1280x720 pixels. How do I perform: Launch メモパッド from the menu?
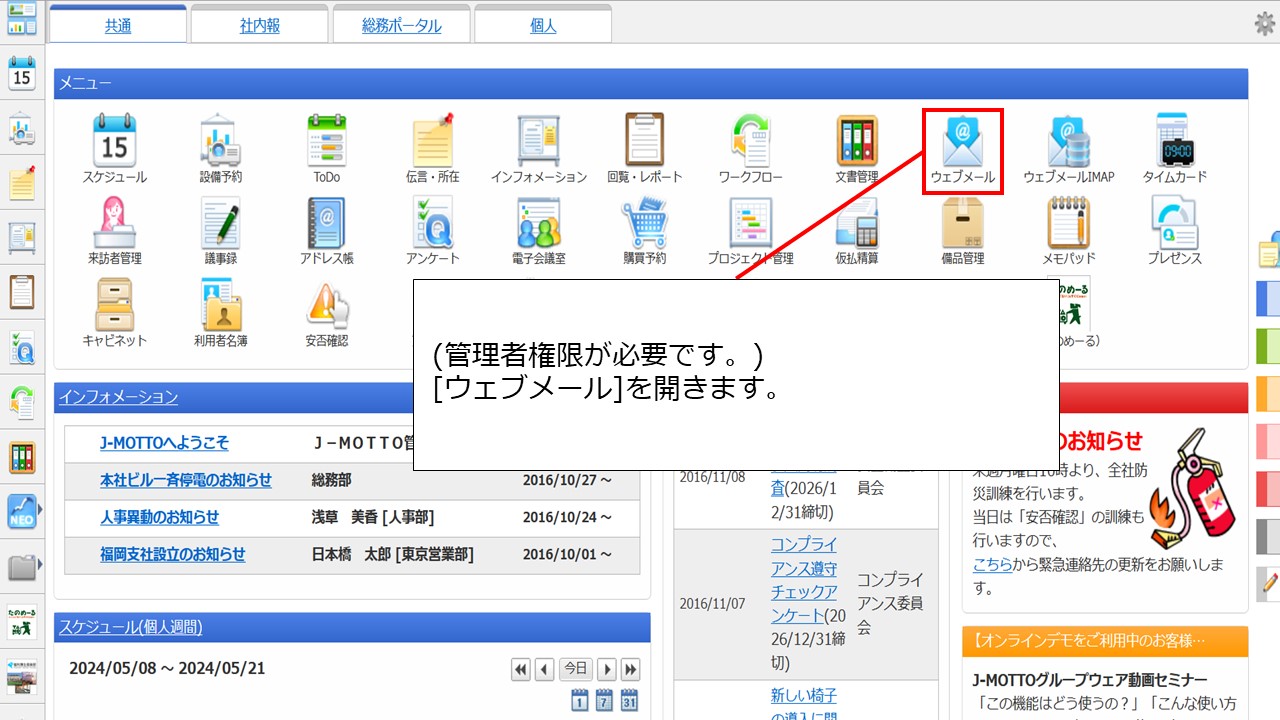tap(1069, 231)
